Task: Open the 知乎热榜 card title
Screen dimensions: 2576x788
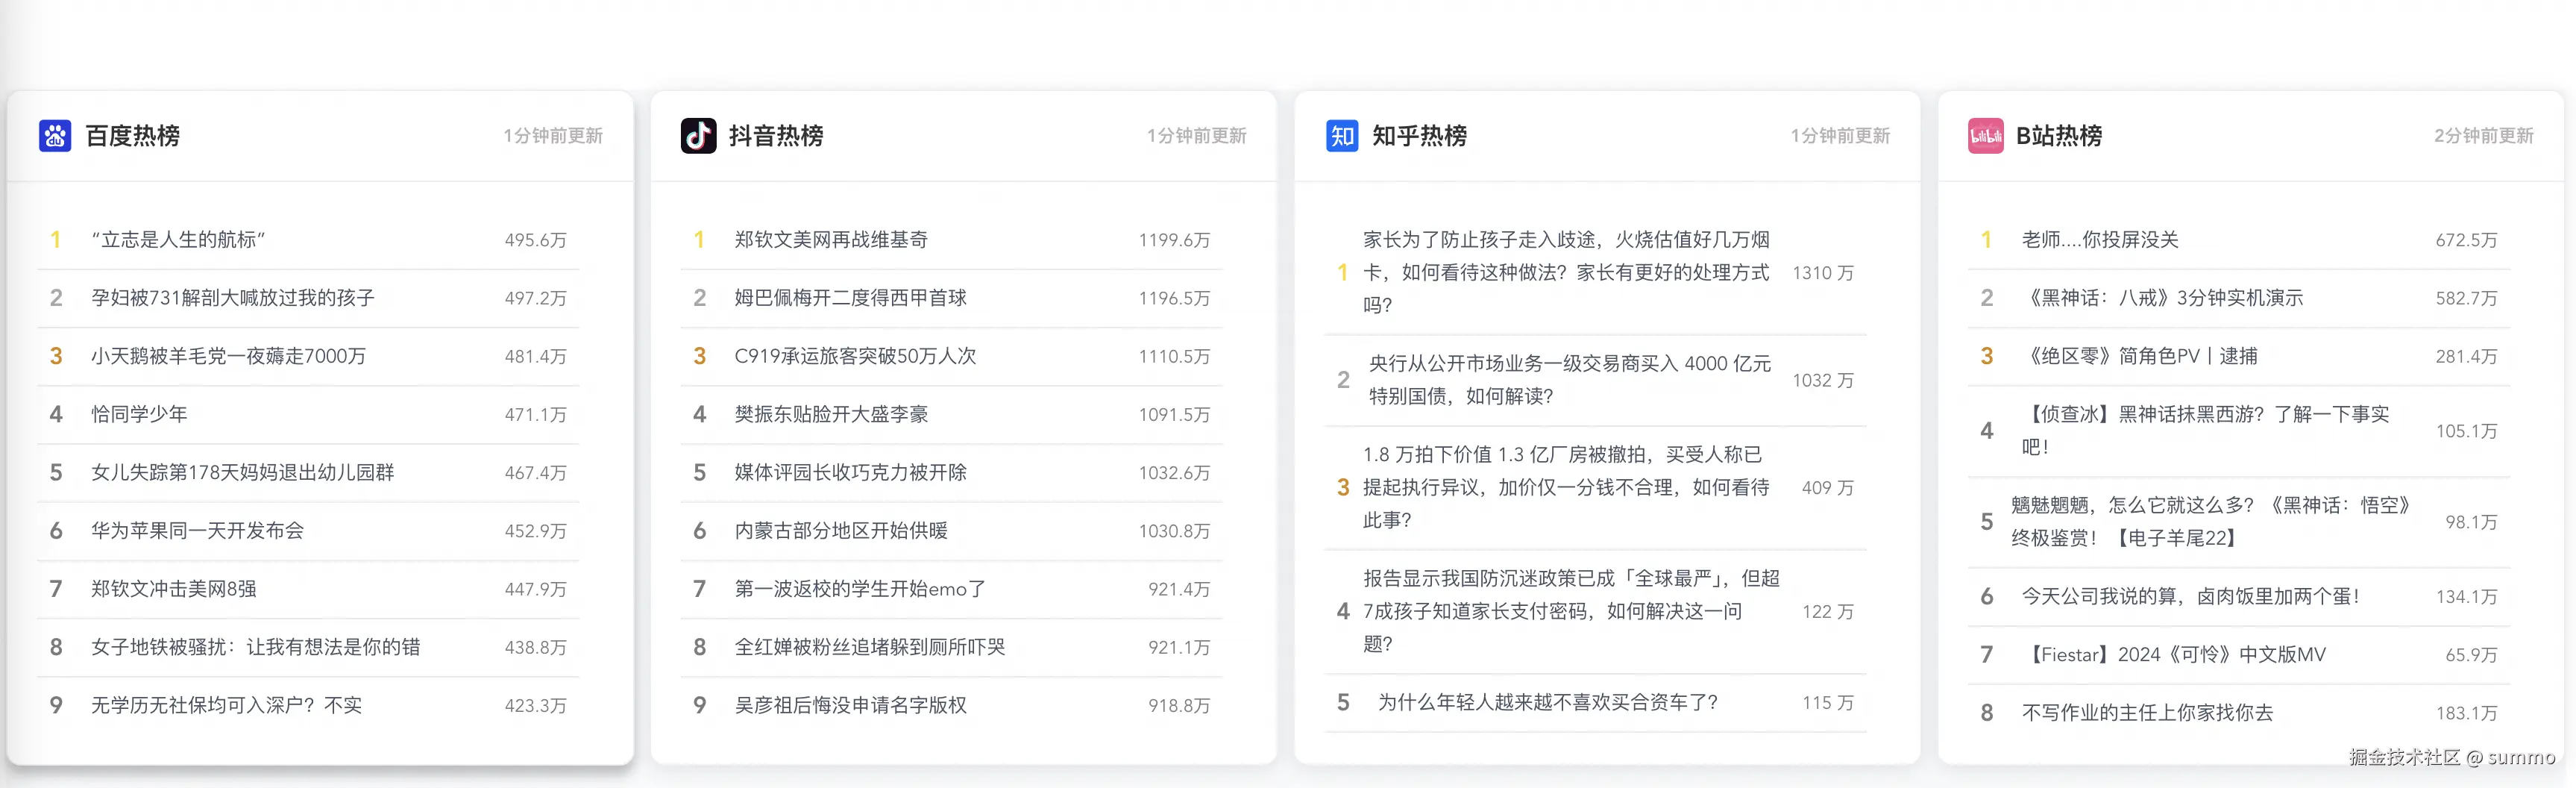Action: point(1420,136)
